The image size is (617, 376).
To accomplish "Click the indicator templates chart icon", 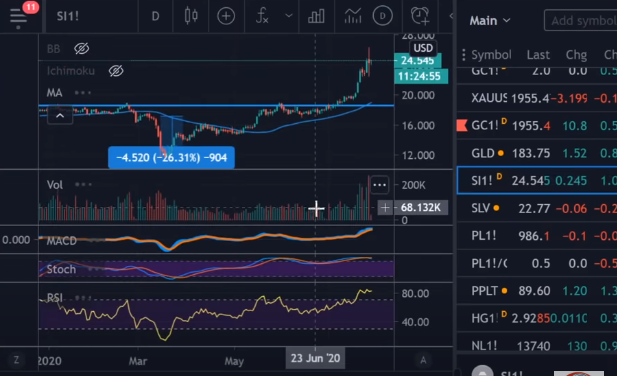I will (353, 16).
